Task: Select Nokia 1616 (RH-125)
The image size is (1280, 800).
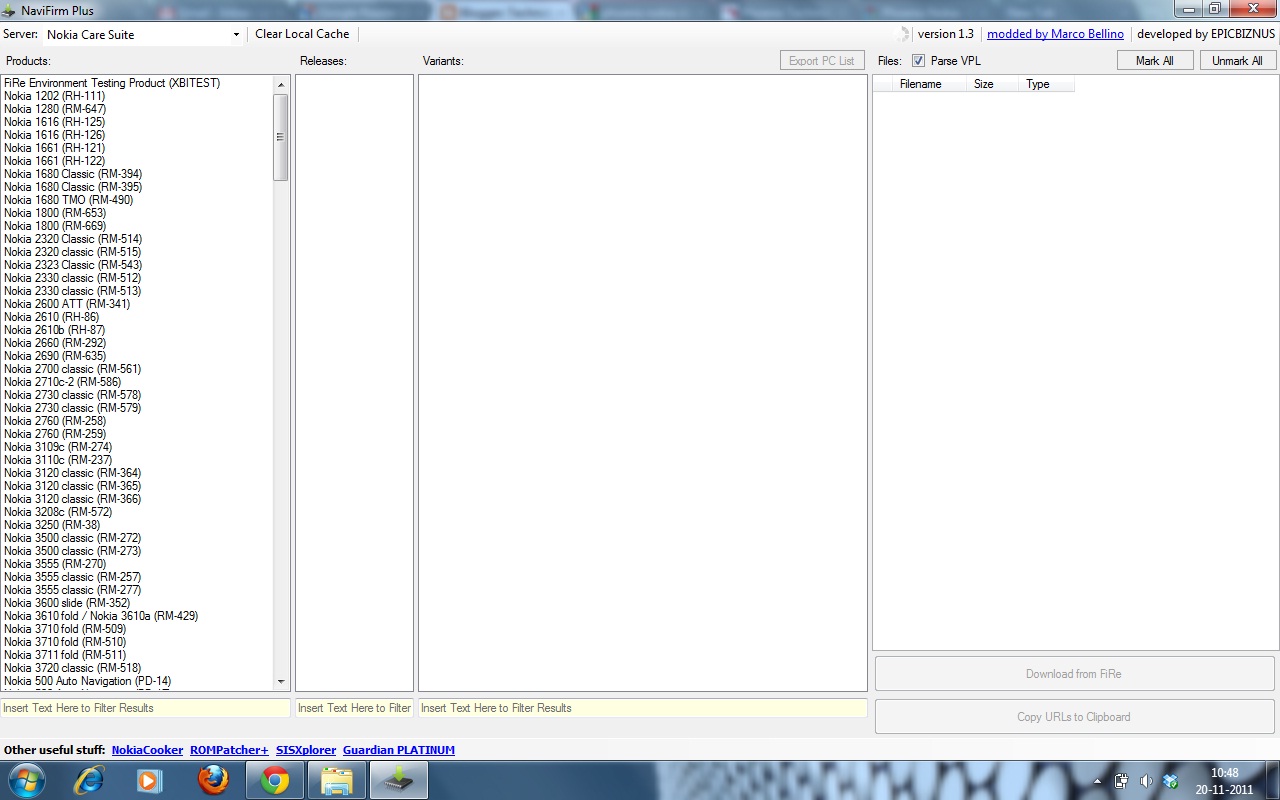Action: click(x=54, y=122)
